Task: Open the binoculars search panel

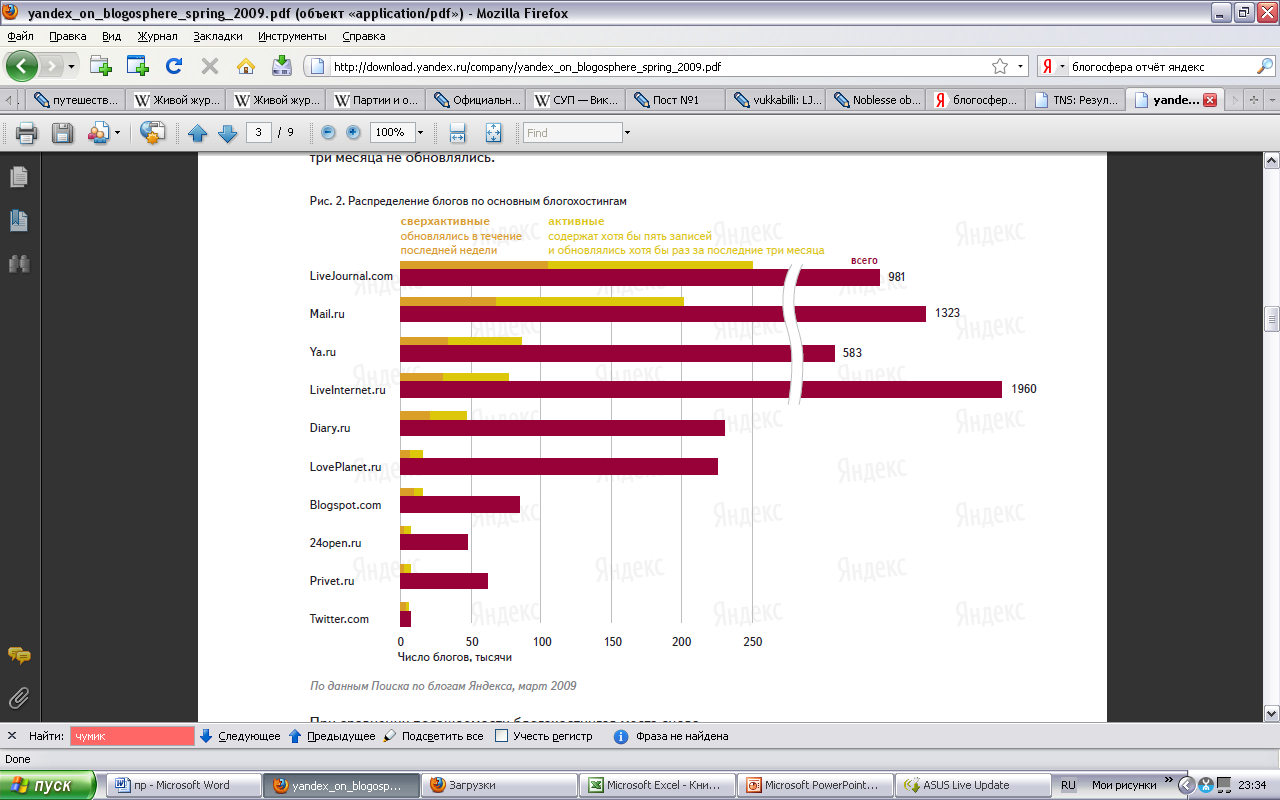Action: (x=19, y=263)
